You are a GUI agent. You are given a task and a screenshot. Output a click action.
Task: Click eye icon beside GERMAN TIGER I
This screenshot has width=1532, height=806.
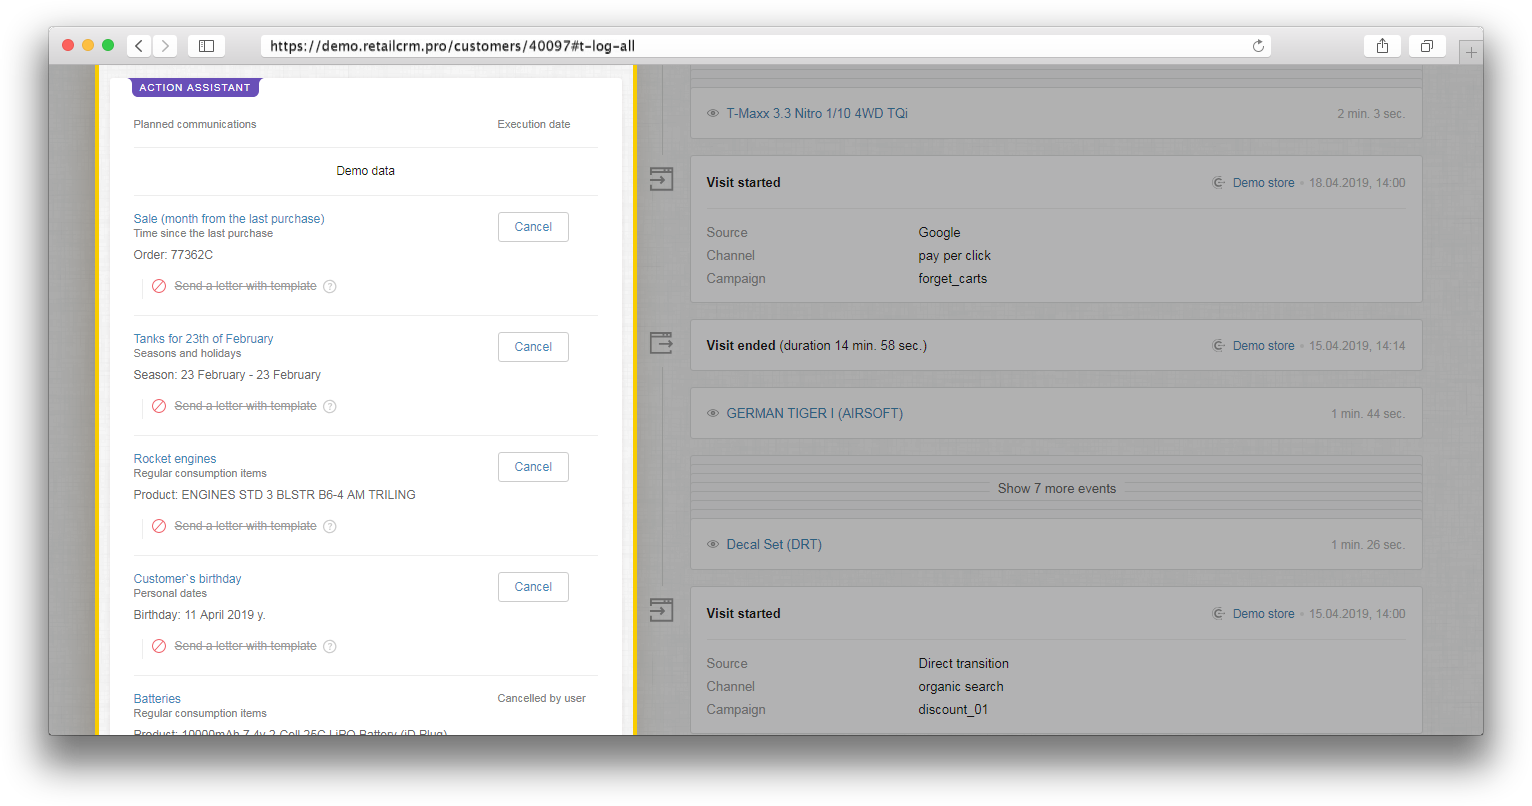713,413
